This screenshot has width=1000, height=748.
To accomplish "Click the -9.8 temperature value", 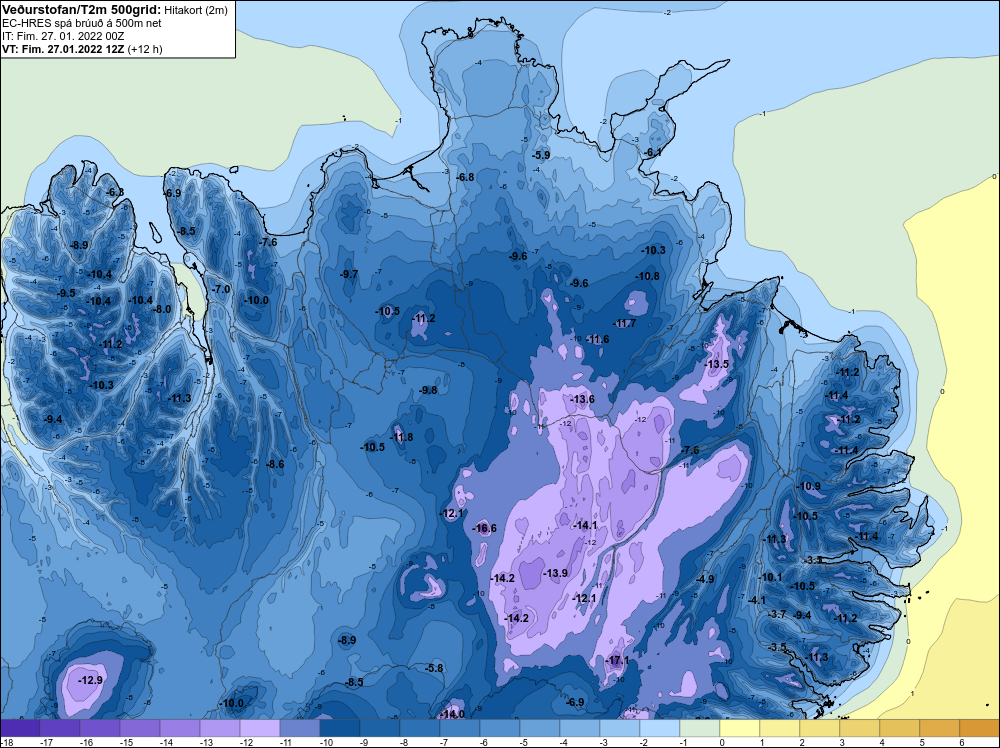I will coord(429,390).
